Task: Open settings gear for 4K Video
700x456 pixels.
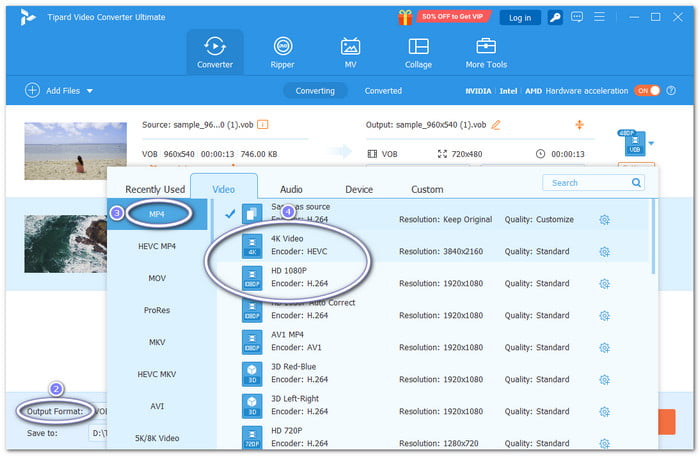Action: (604, 252)
